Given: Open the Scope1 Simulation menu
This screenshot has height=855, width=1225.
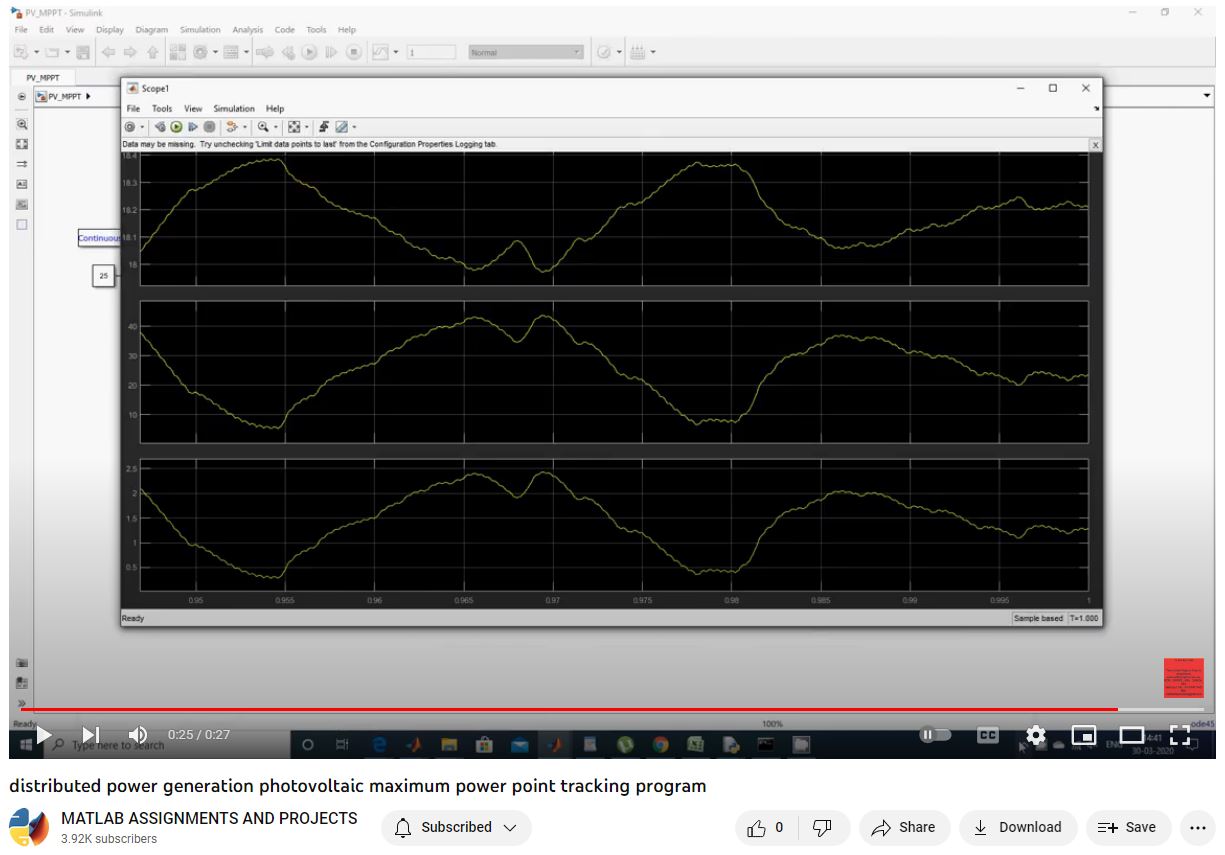Looking at the screenshot, I should click(x=233, y=108).
